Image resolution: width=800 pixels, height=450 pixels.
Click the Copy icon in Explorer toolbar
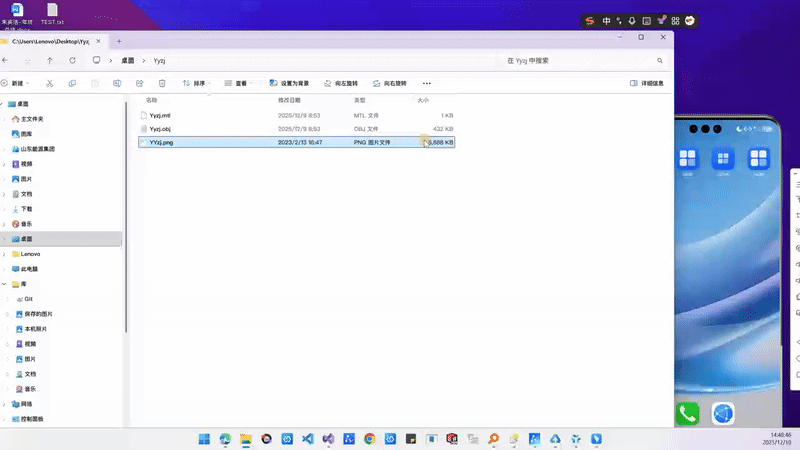(72, 83)
